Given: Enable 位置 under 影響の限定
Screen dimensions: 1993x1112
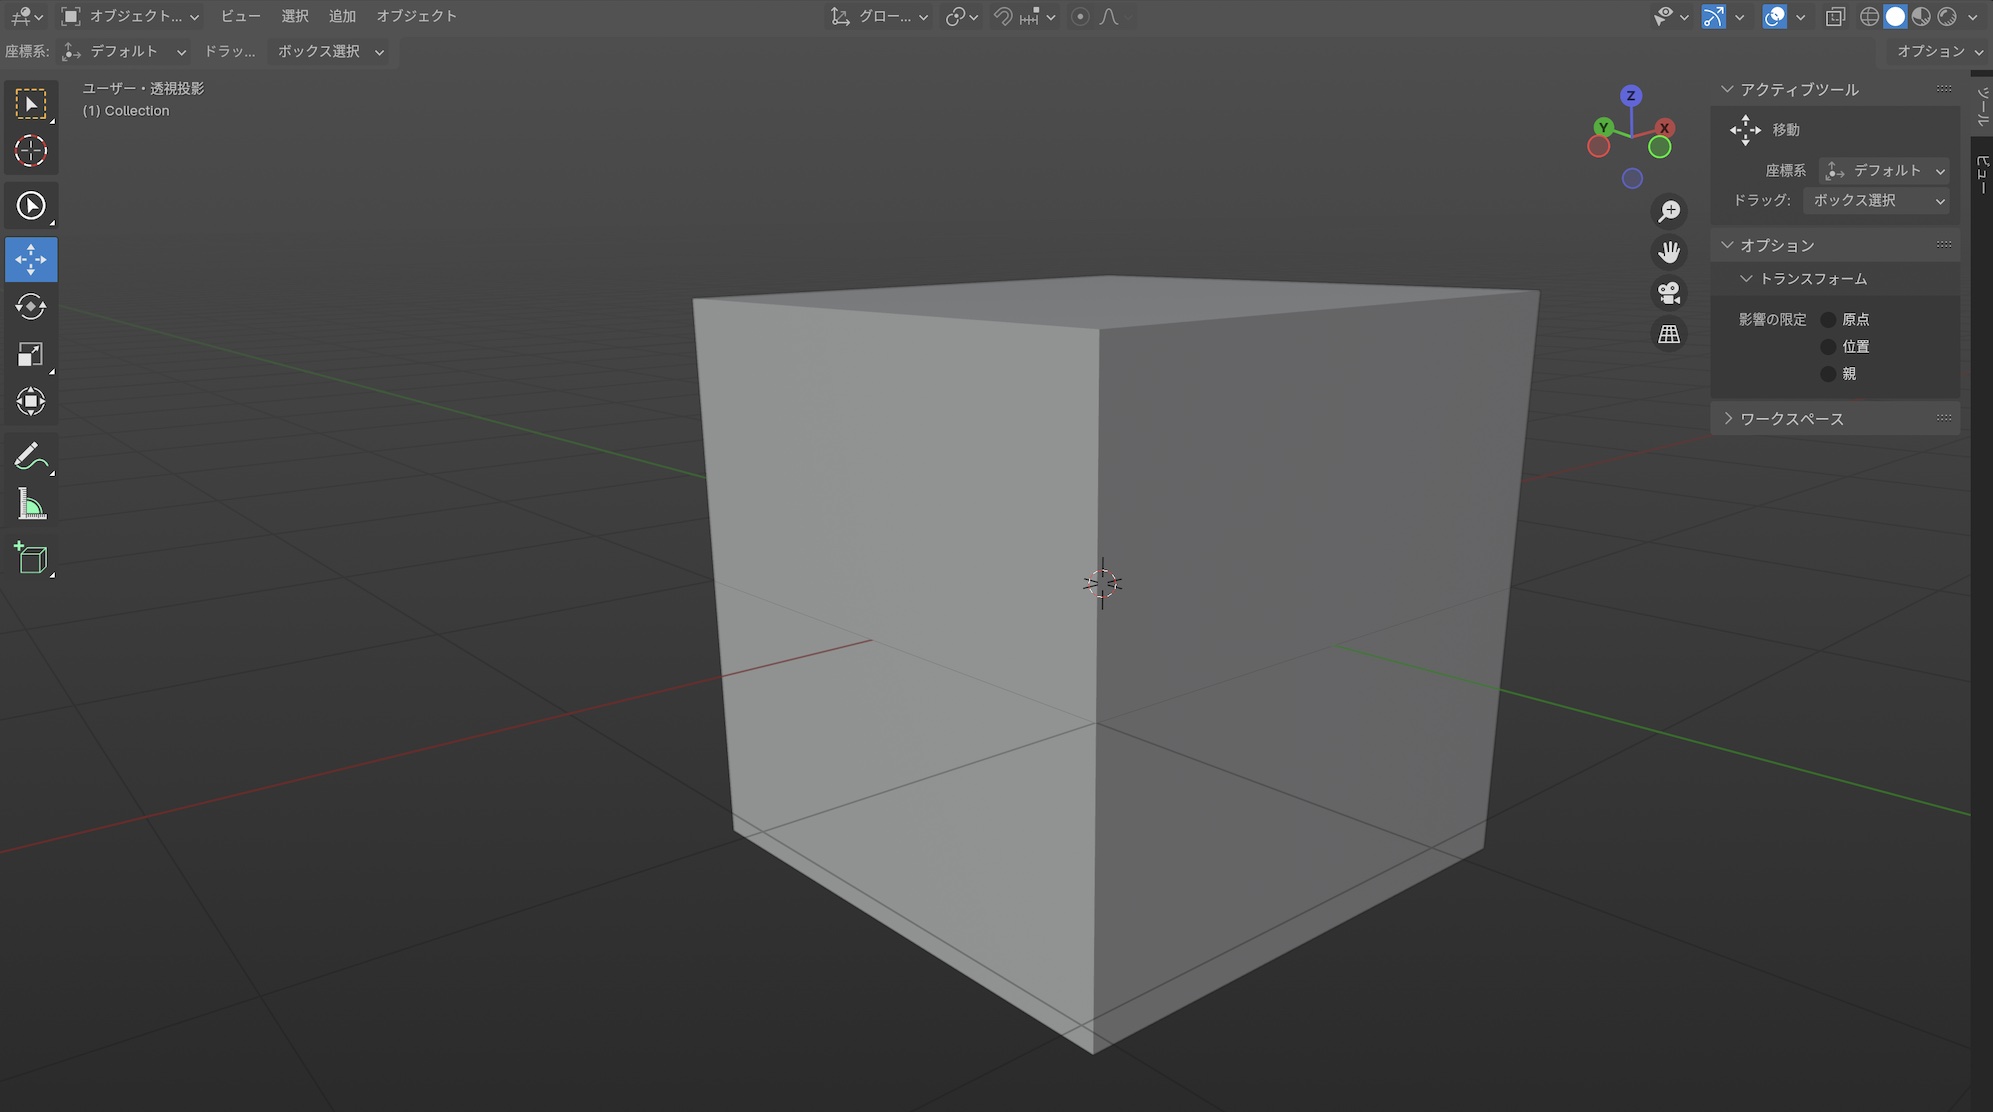Looking at the screenshot, I should [x=1828, y=347].
